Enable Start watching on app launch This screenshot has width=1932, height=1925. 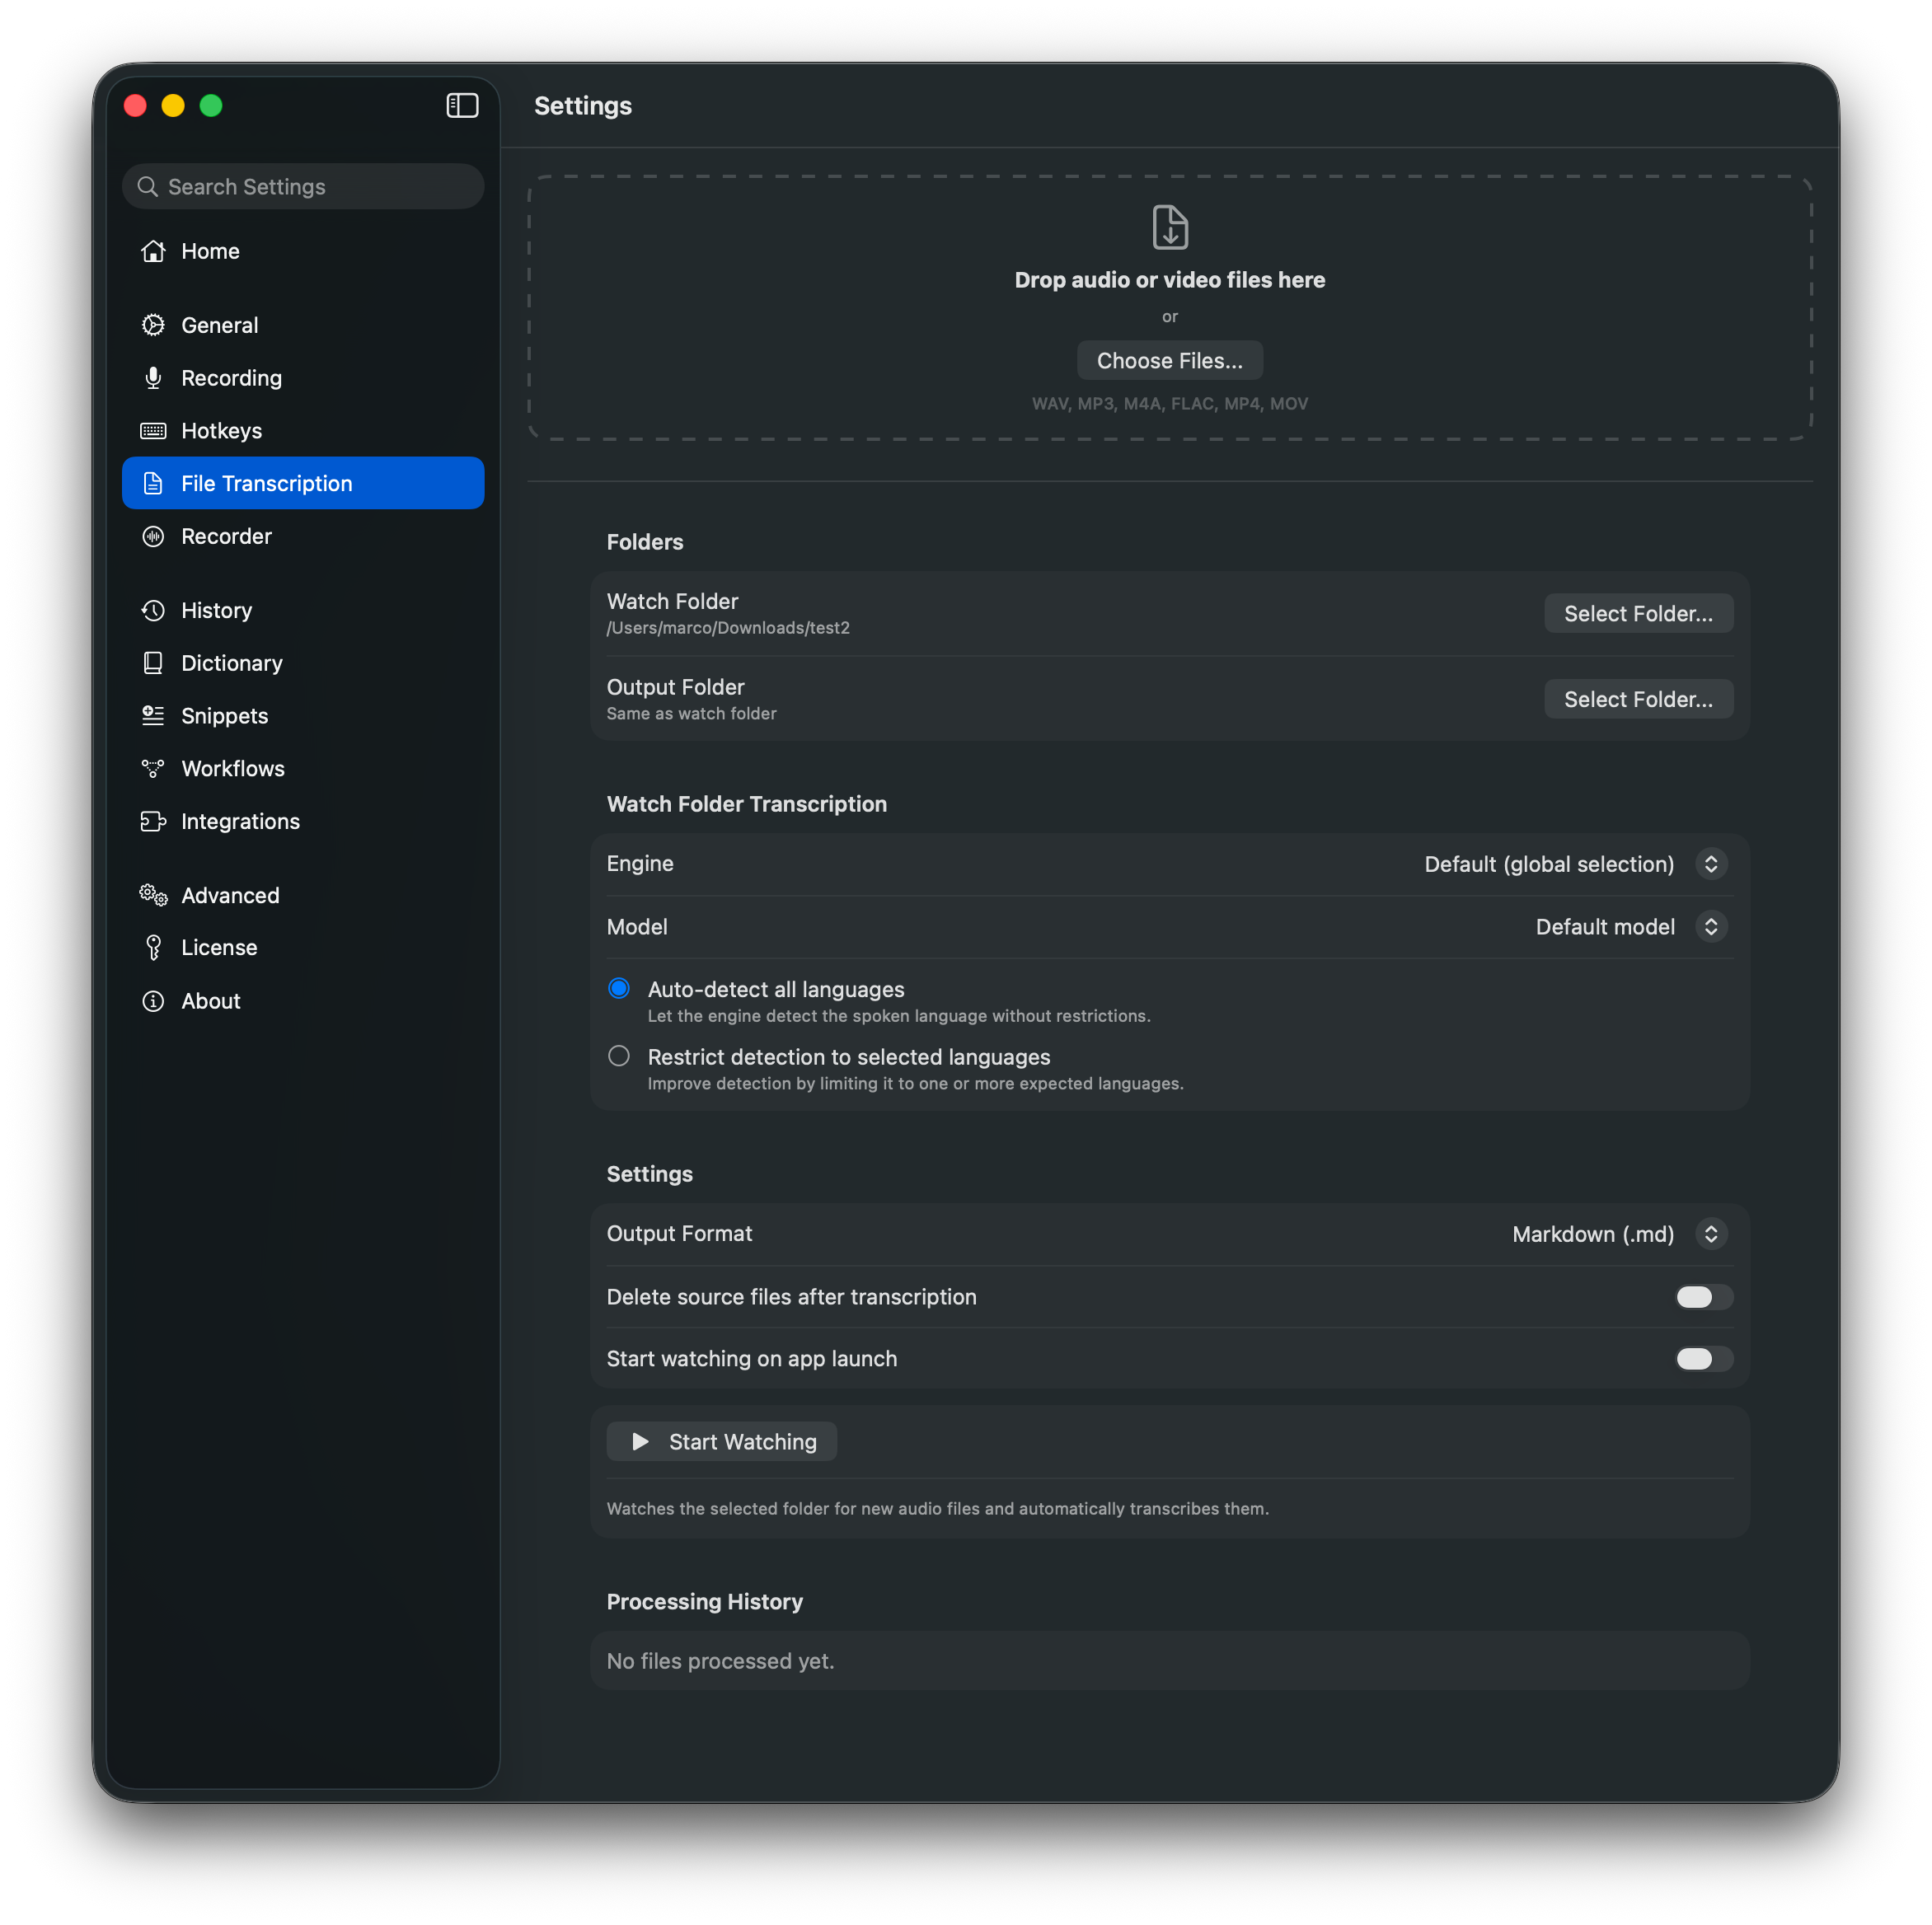tap(1704, 1359)
